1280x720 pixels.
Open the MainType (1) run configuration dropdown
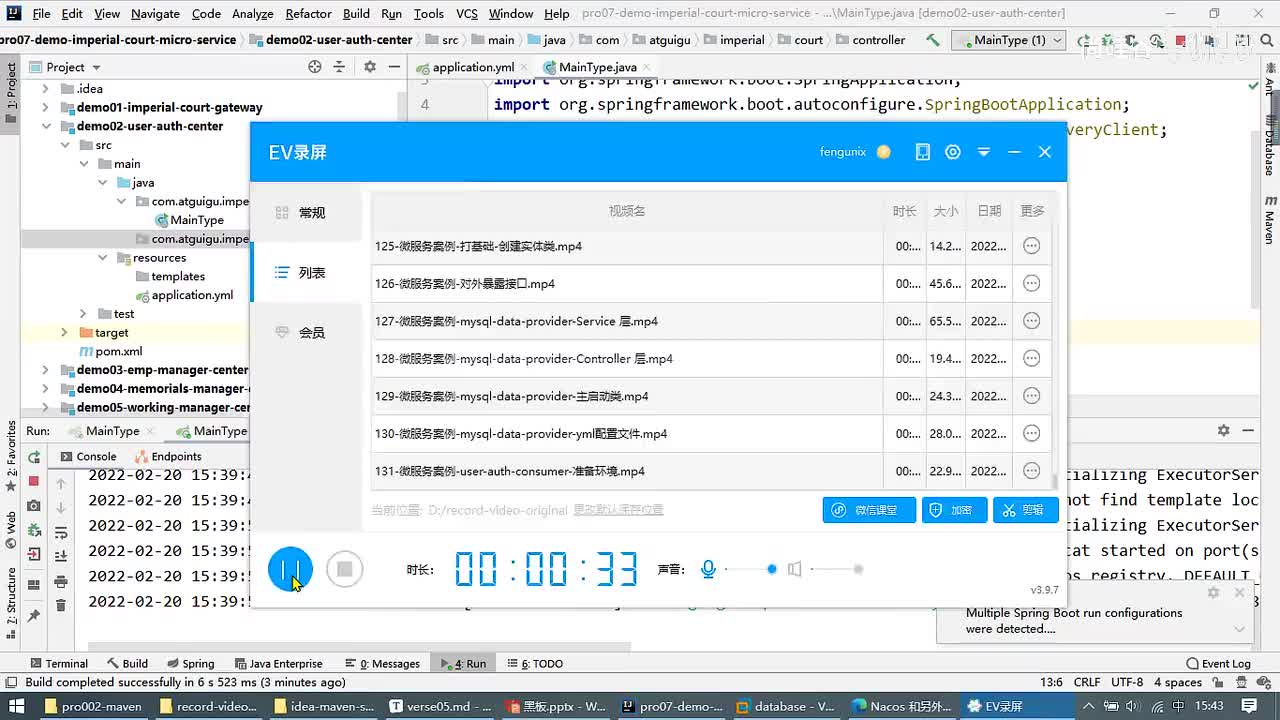click(1007, 40)
